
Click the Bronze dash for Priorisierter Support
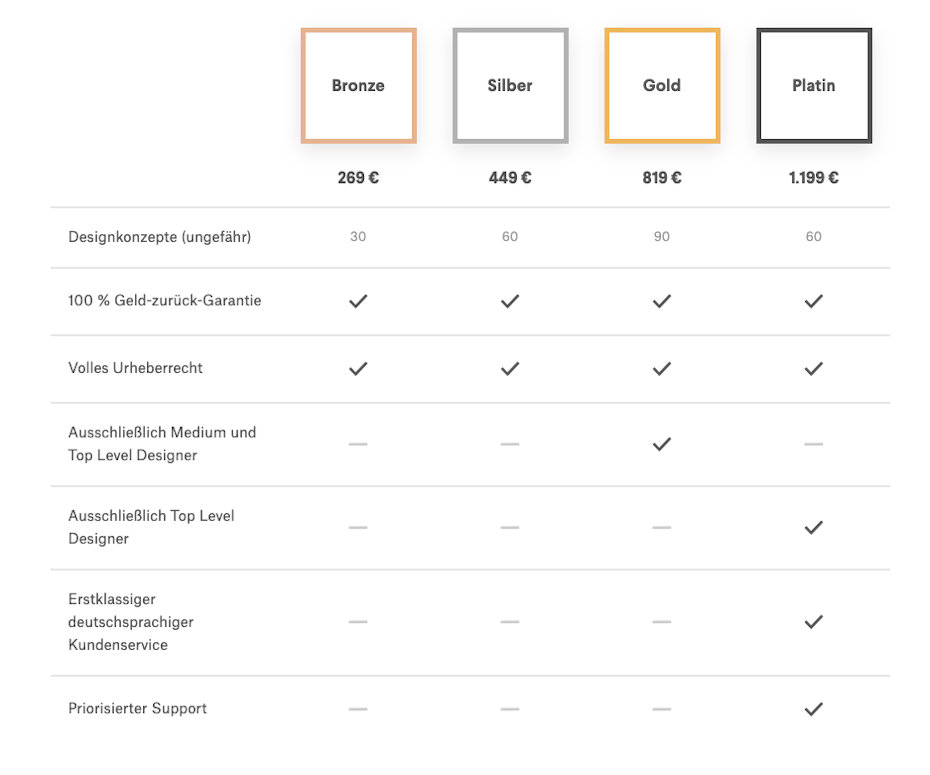[358, 709]
